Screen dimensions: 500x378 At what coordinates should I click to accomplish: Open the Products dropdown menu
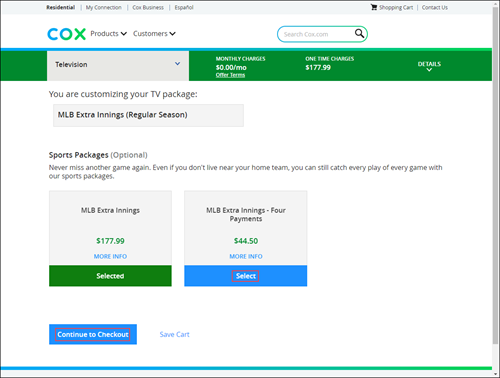pyautogui.click(x=109, y=34)
